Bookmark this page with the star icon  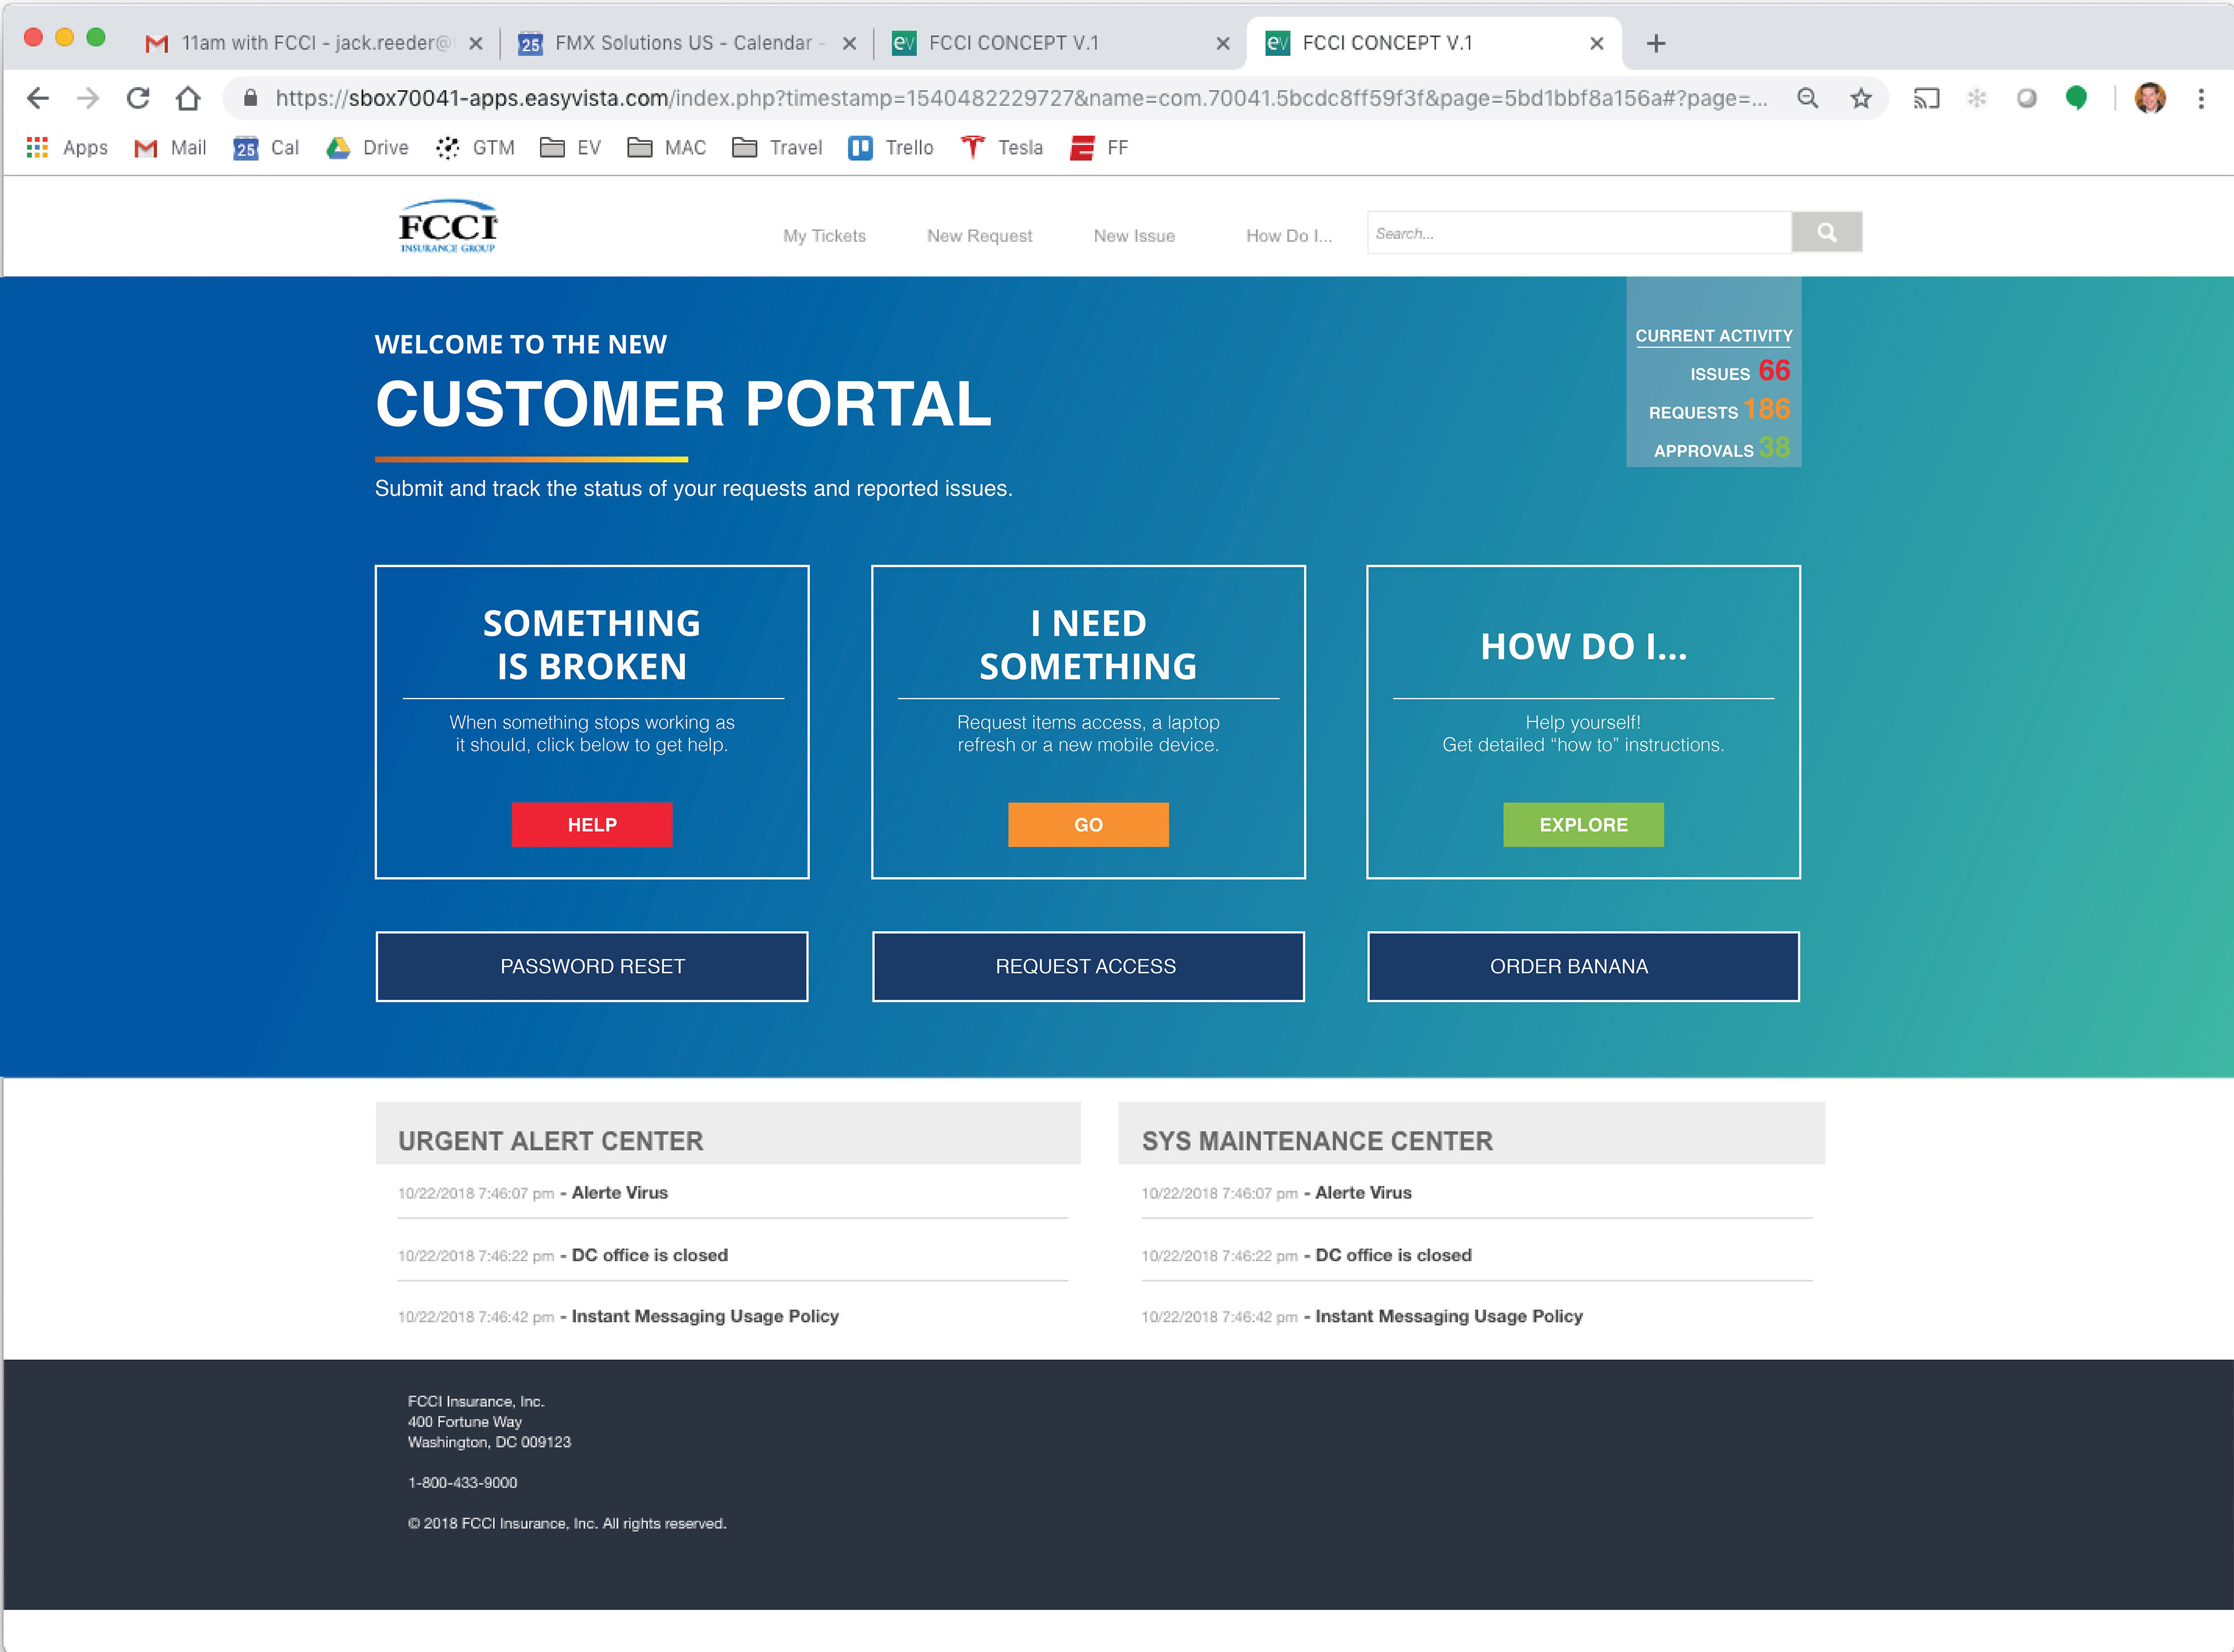coord(1860,98)
